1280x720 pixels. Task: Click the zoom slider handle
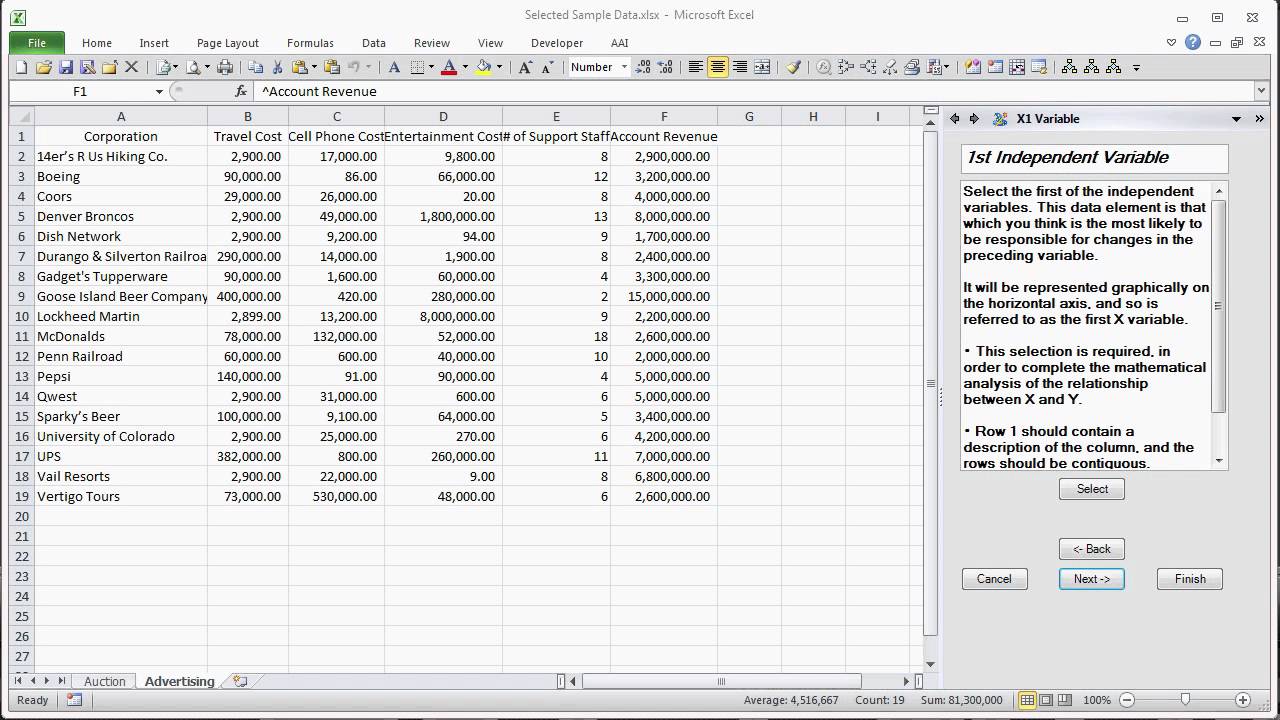coord(1185,700)
